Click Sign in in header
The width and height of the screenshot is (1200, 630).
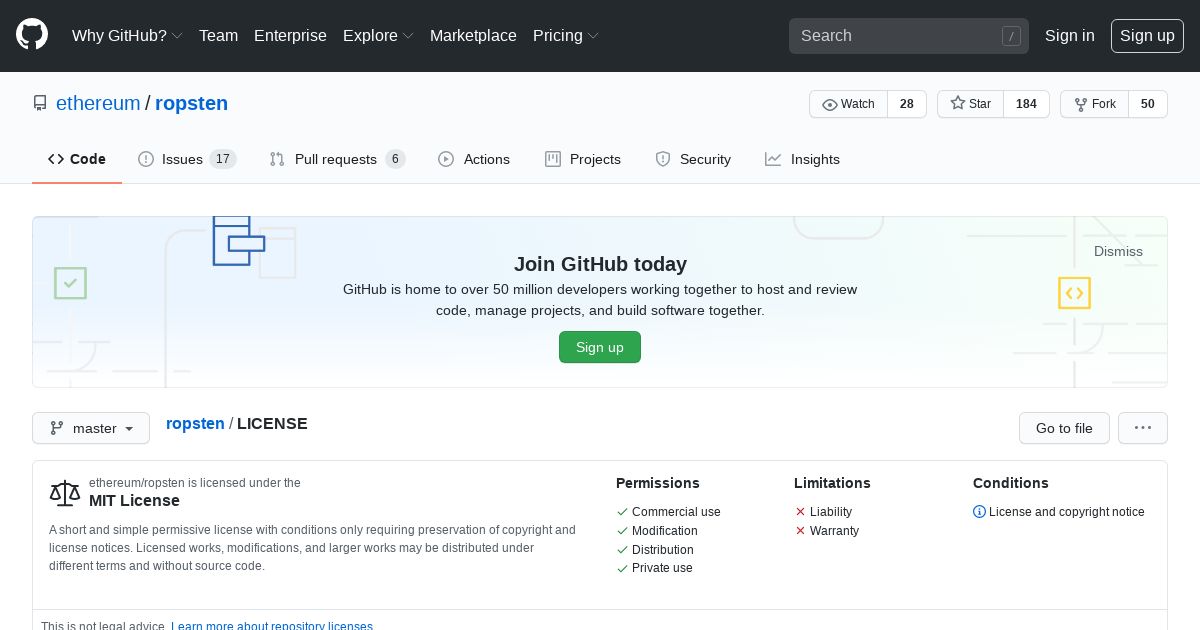coord(1070,35)
